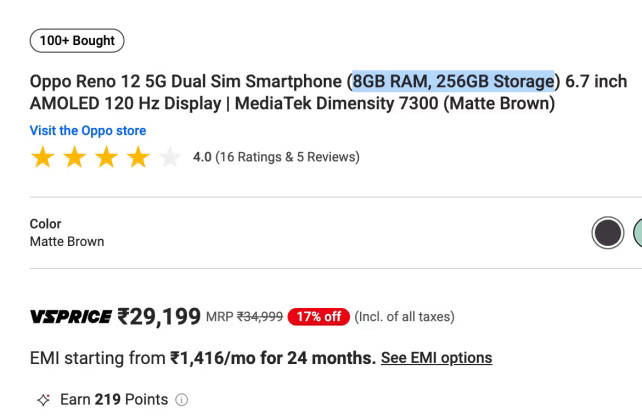Click the sparkle icon before Earn Points
The image size is (642, 420).
(x=43, y=400)
